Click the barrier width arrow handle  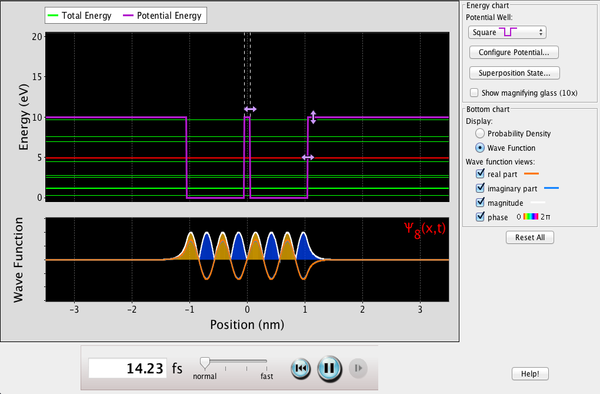click(250, 109)
